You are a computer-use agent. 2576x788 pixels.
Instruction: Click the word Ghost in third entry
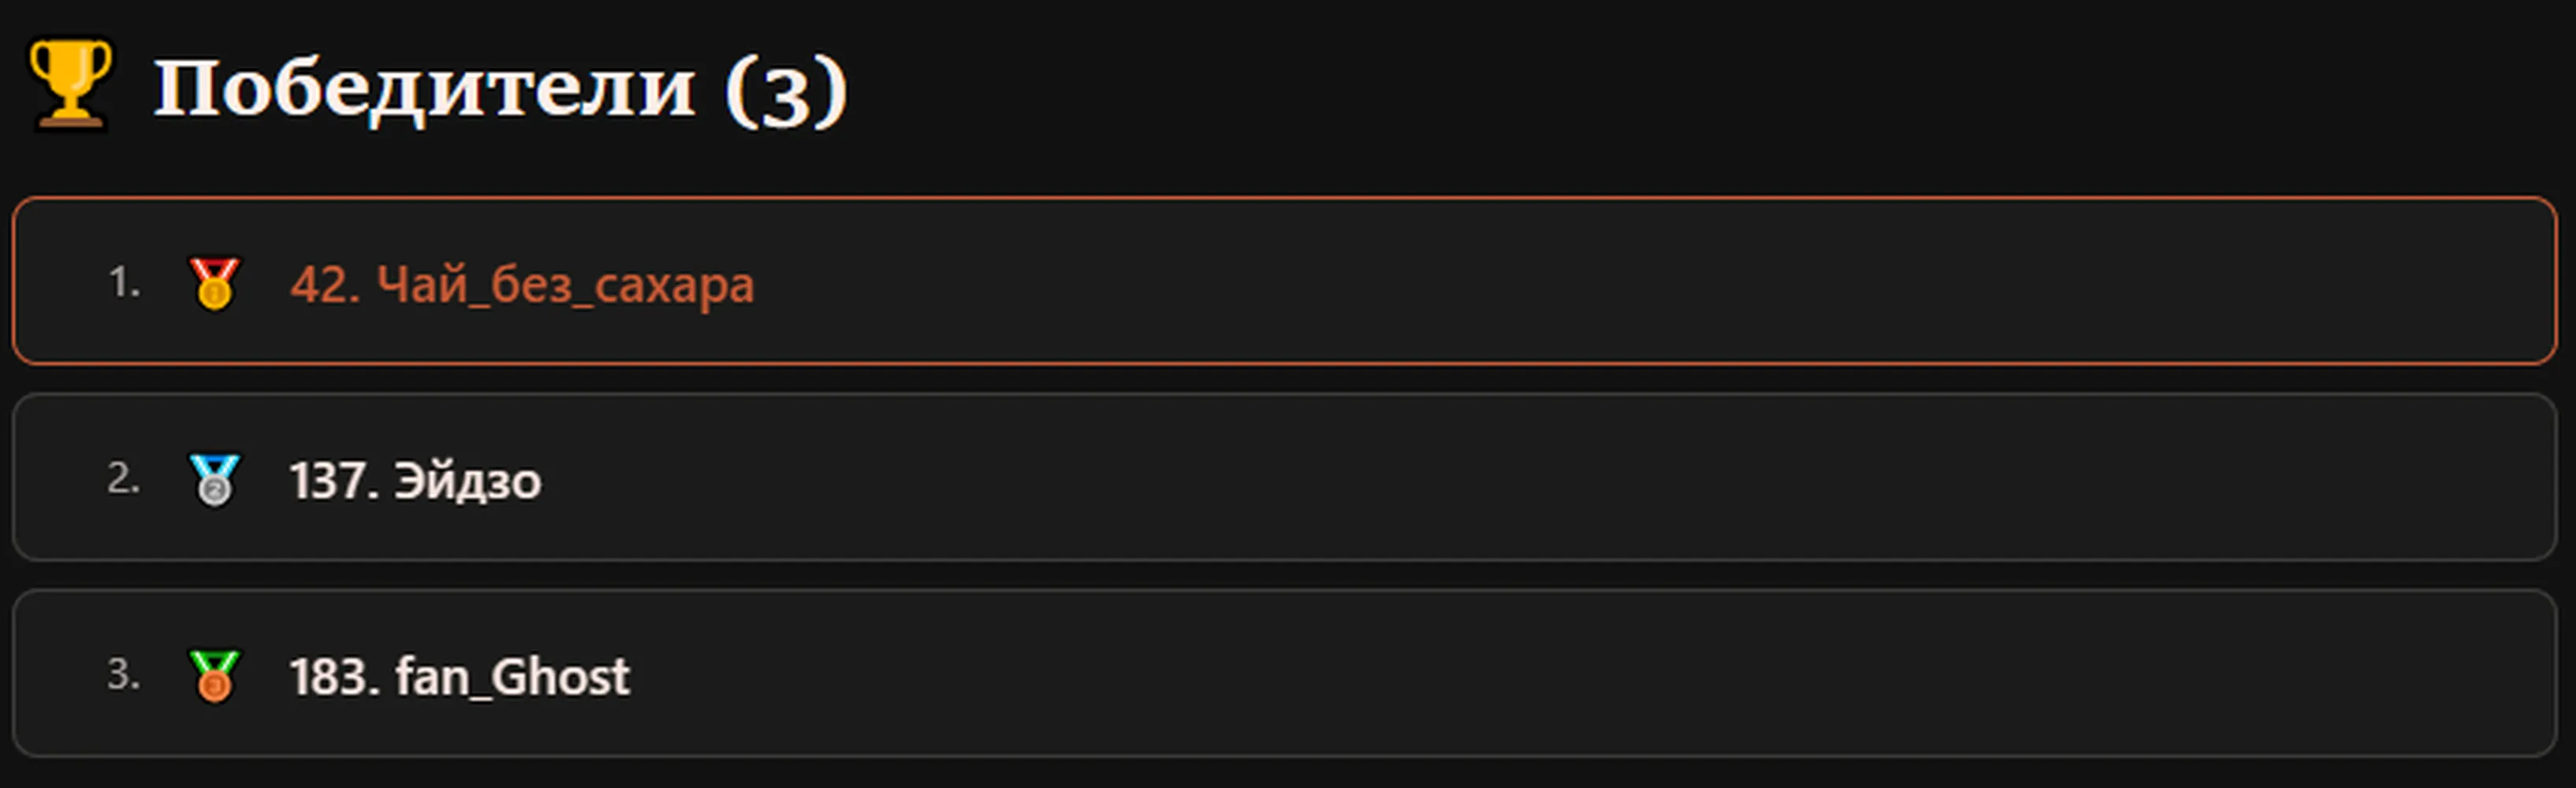pos(560,677)
